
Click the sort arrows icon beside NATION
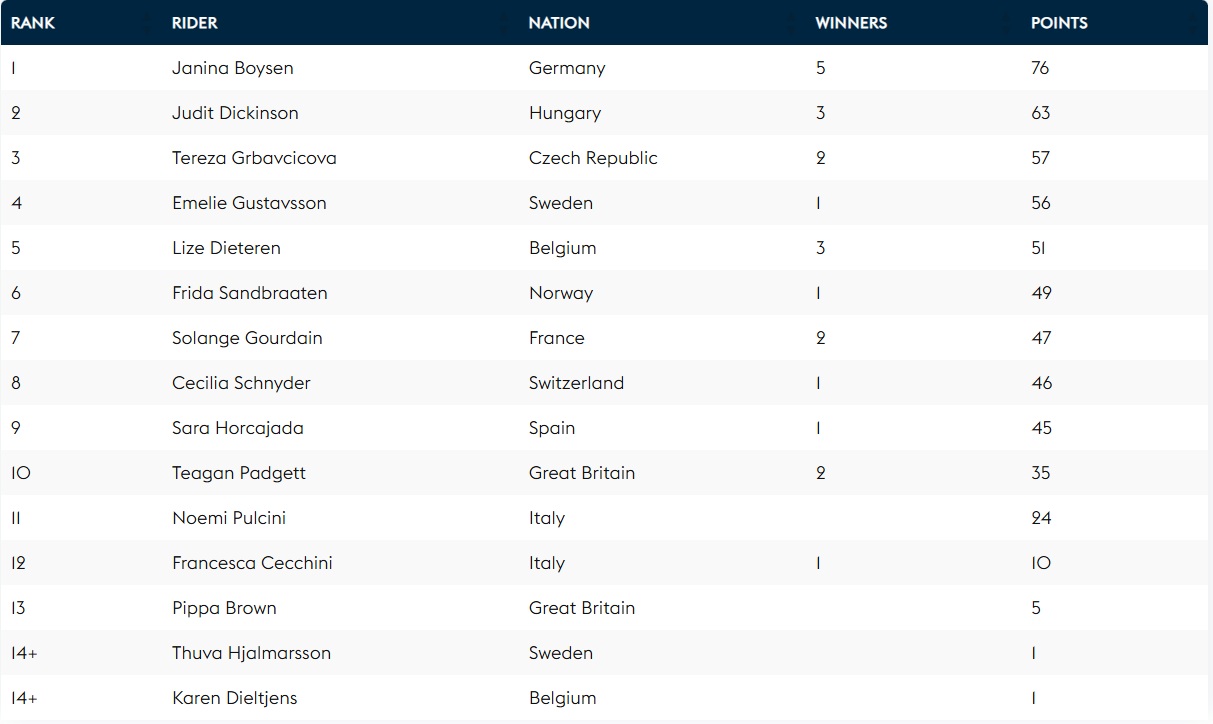pyautogui.click(x=791, y=23)
